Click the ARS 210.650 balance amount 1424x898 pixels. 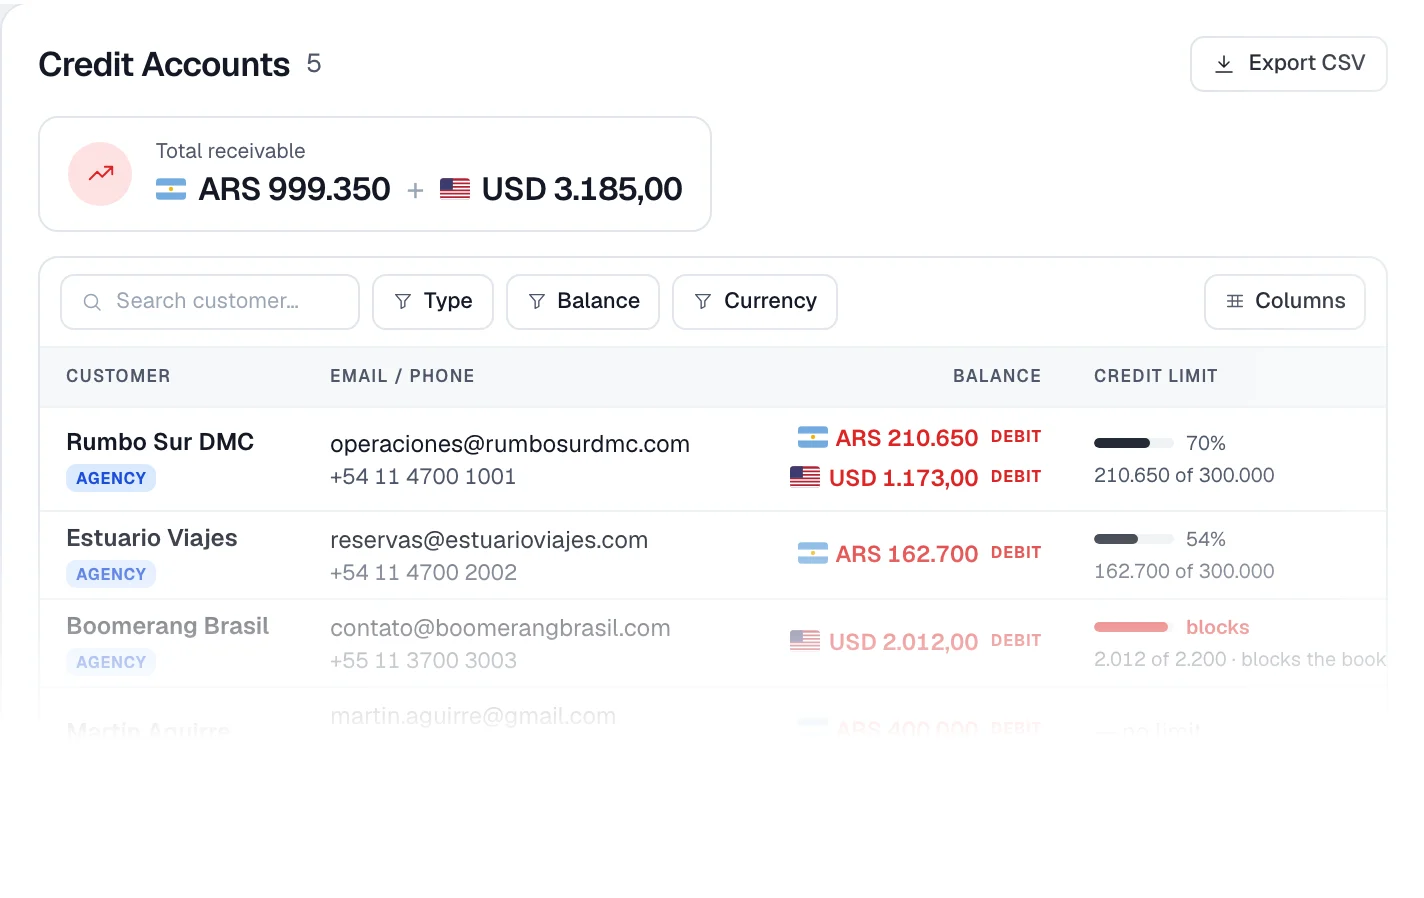907,438
